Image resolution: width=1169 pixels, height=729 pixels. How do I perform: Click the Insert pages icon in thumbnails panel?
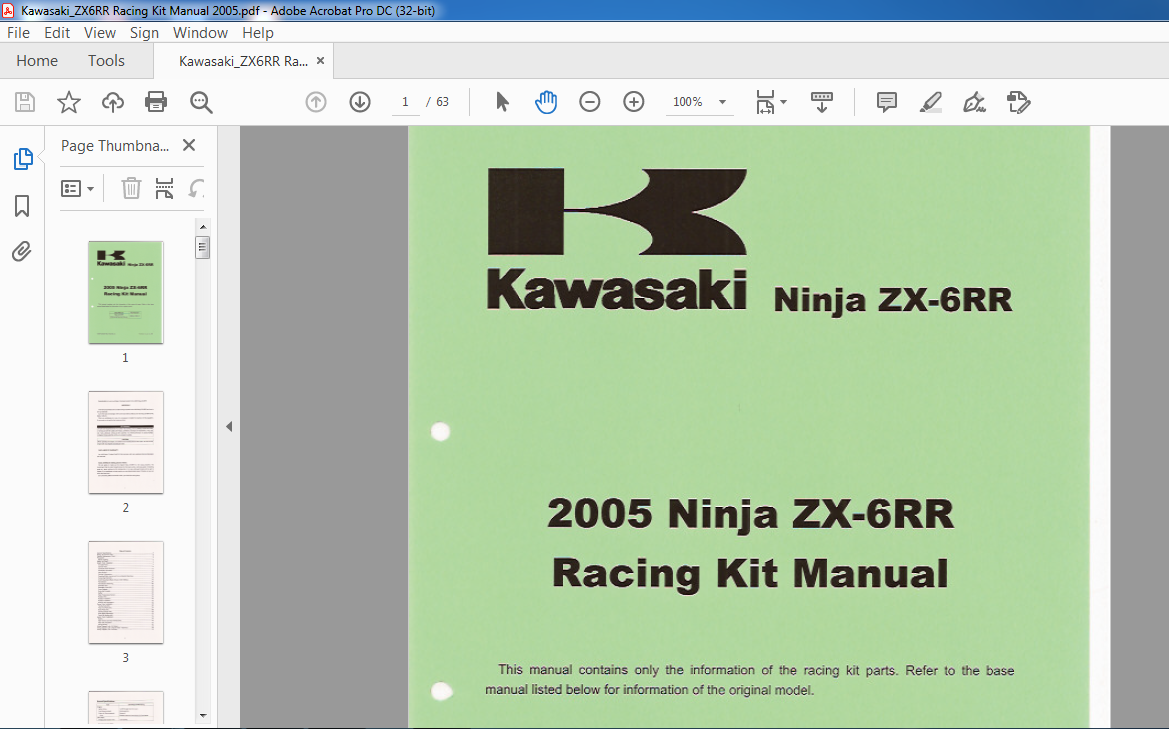164,188
